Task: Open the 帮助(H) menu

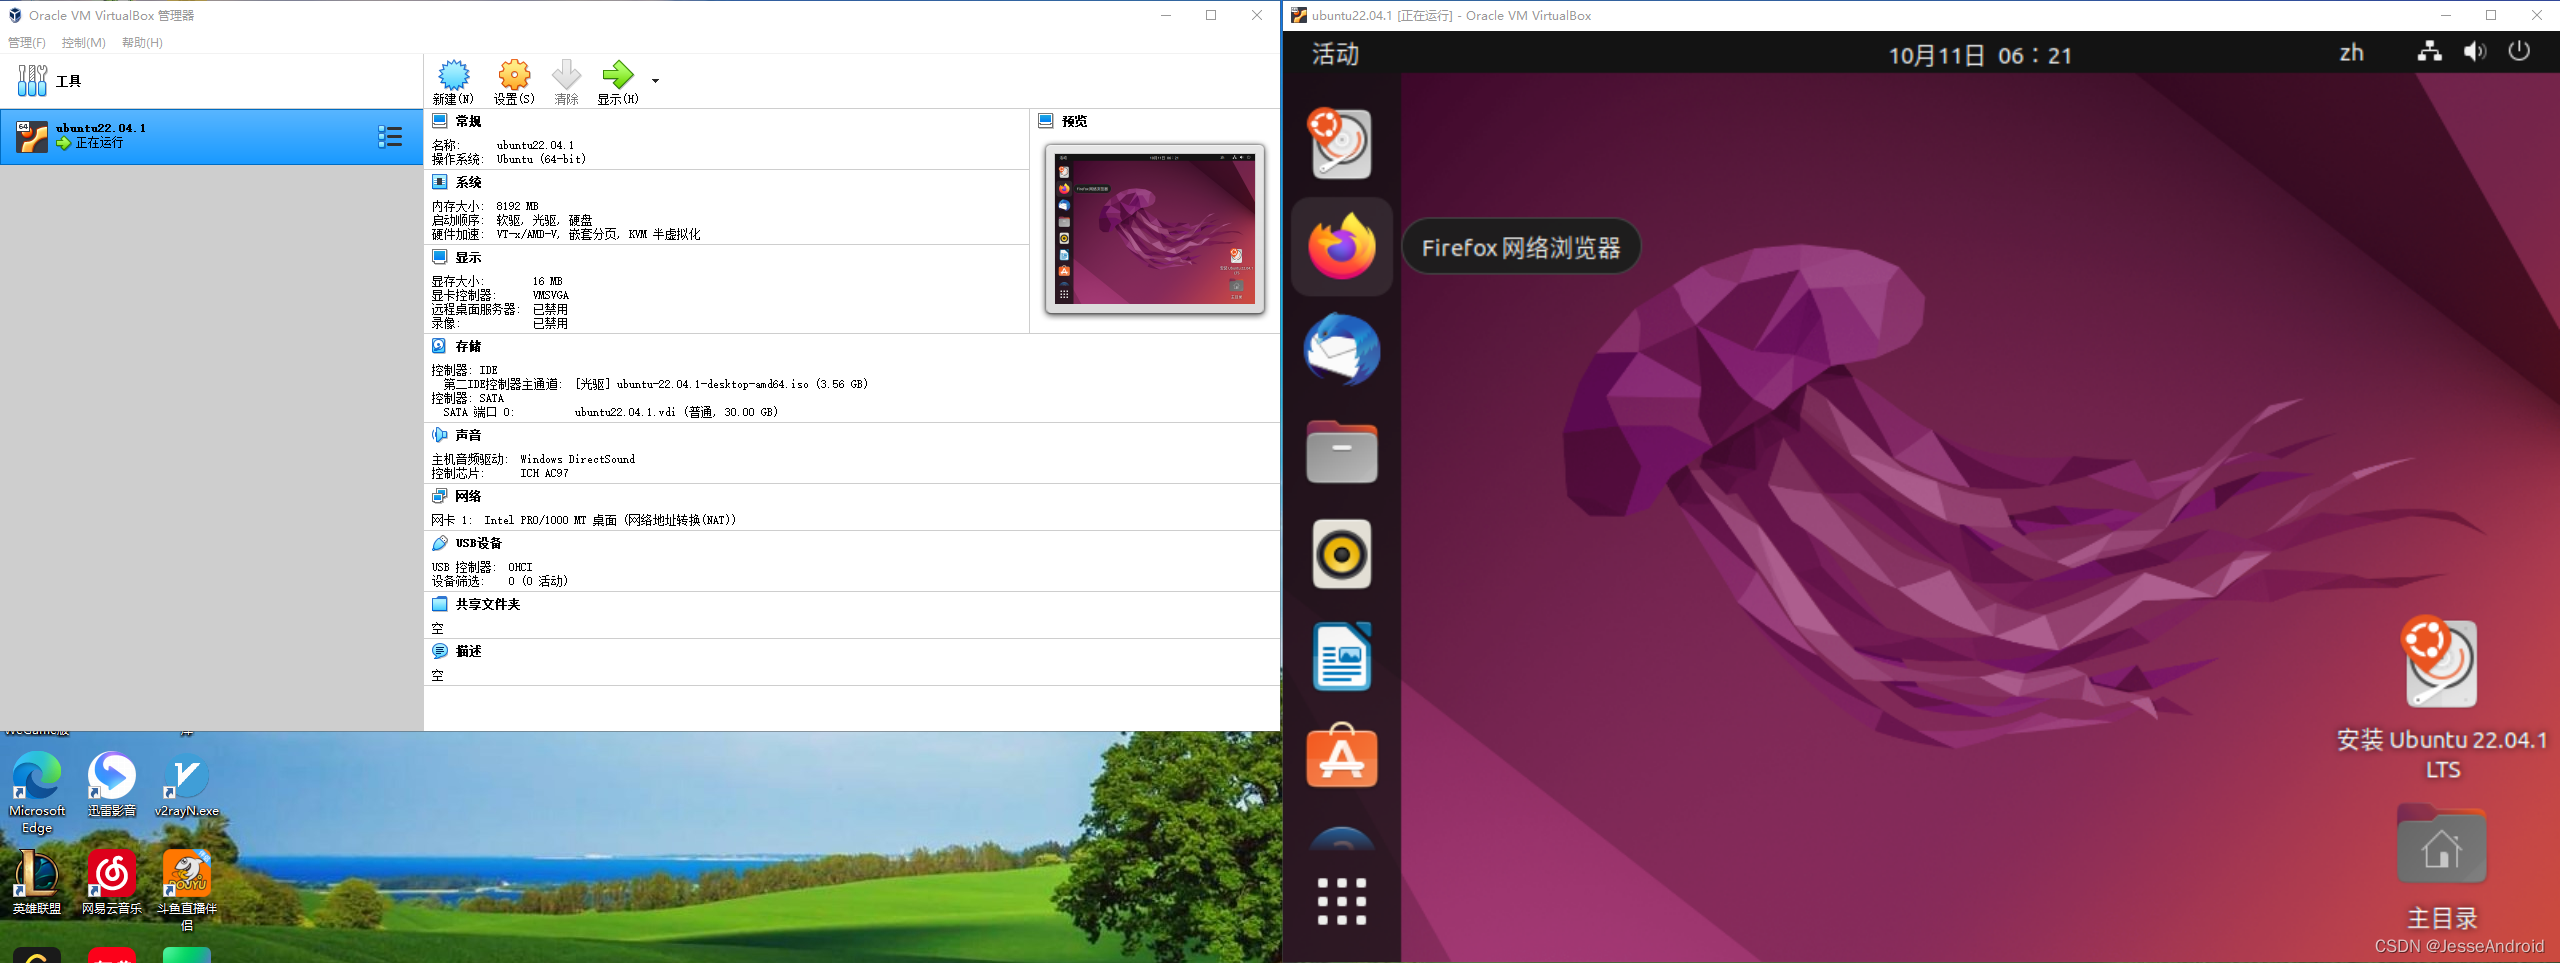Action: (x=142, y=42)
